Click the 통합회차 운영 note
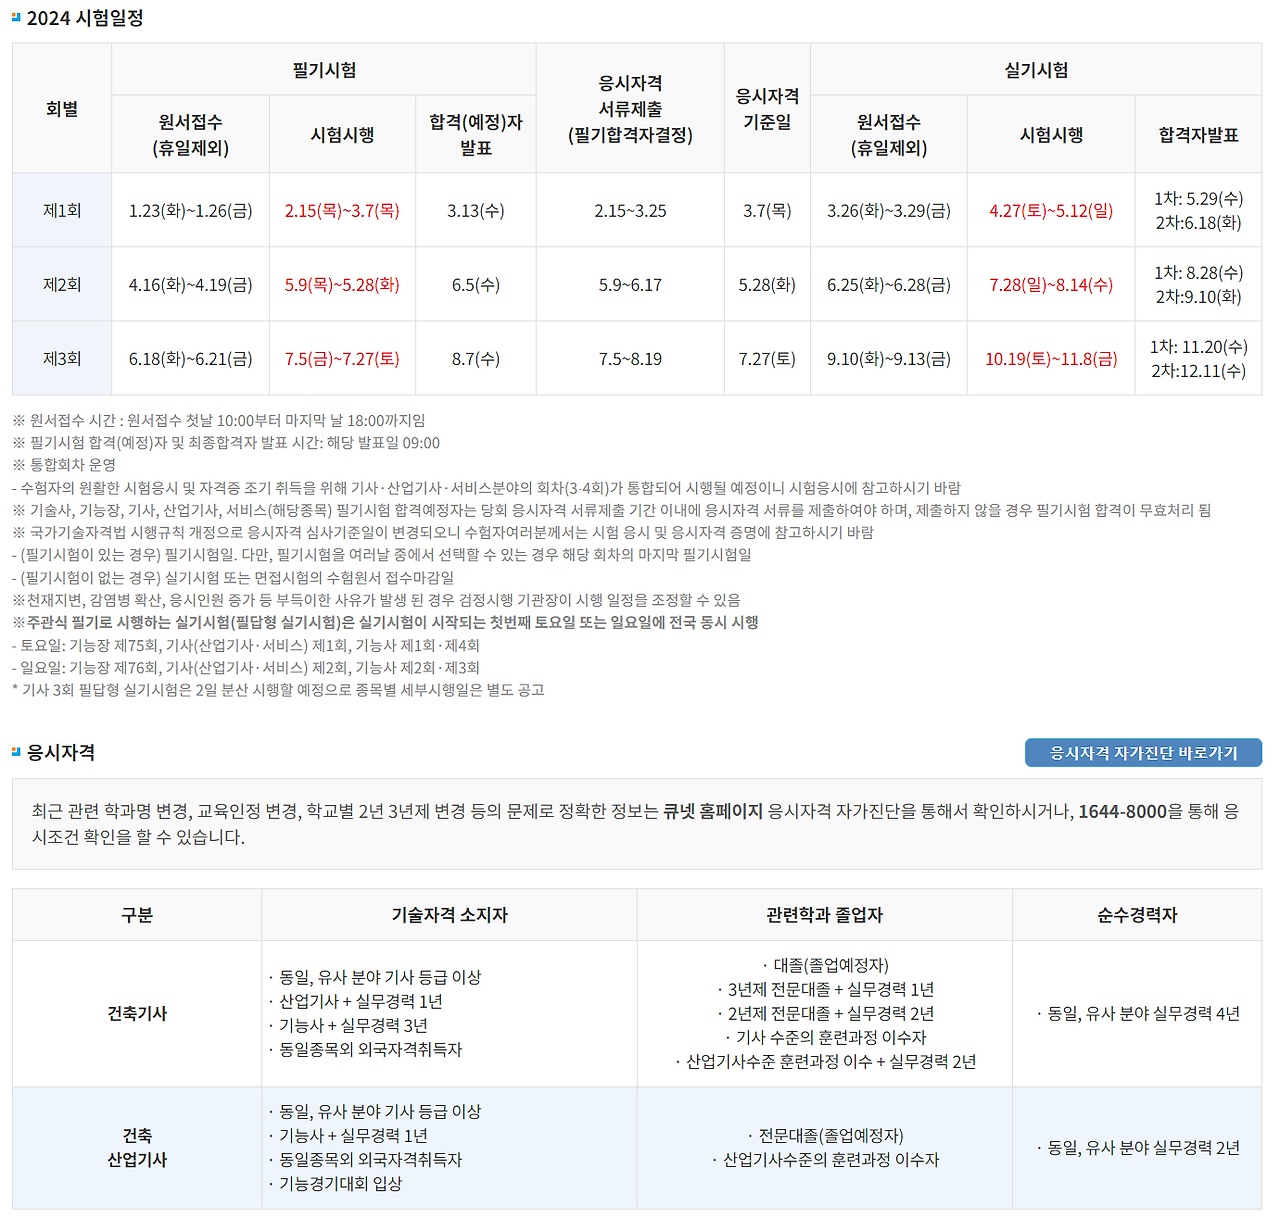1280x1218 pixels. 64,464
